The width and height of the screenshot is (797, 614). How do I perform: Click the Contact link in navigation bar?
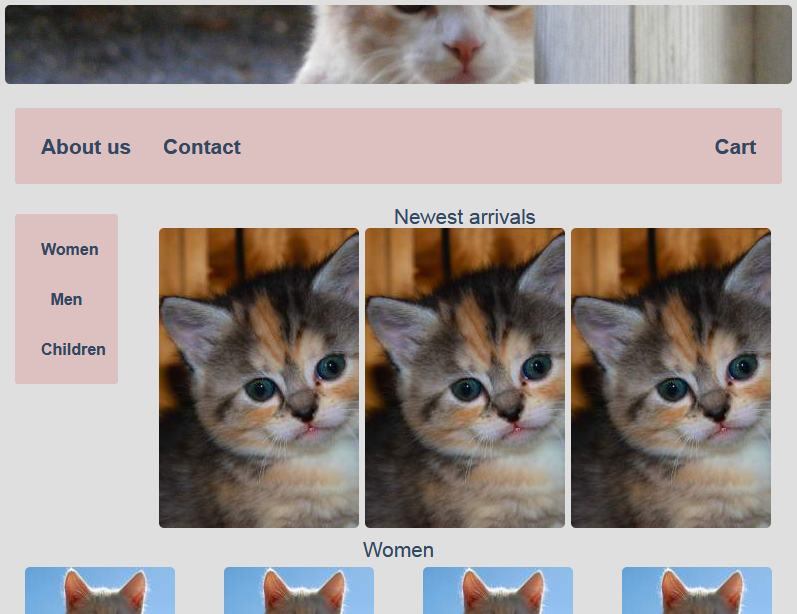[202, 147]
